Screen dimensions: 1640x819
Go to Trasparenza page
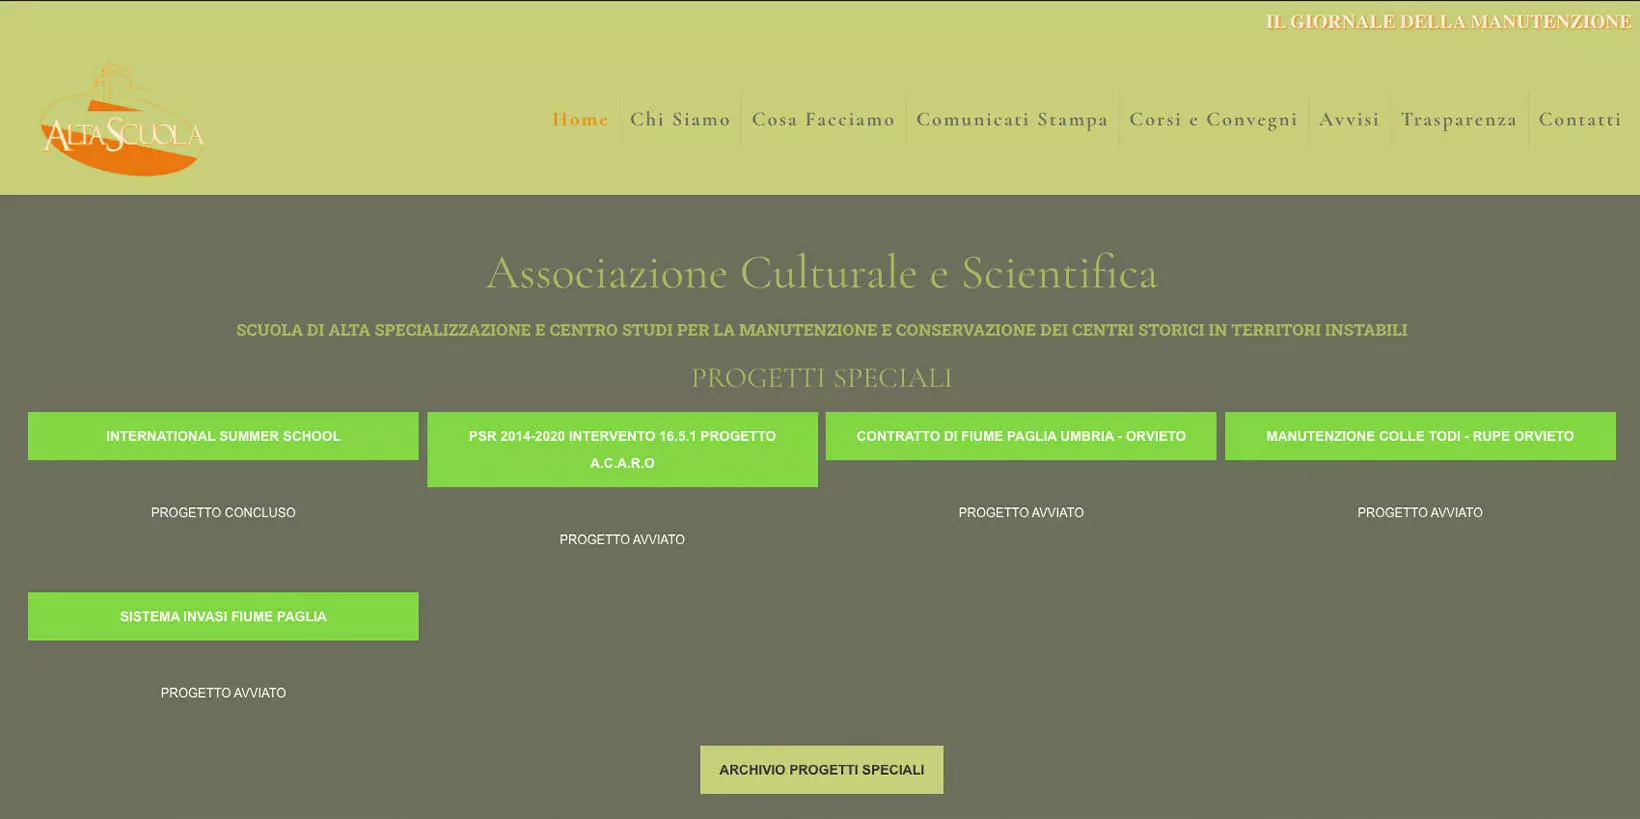click(1458, 119)
